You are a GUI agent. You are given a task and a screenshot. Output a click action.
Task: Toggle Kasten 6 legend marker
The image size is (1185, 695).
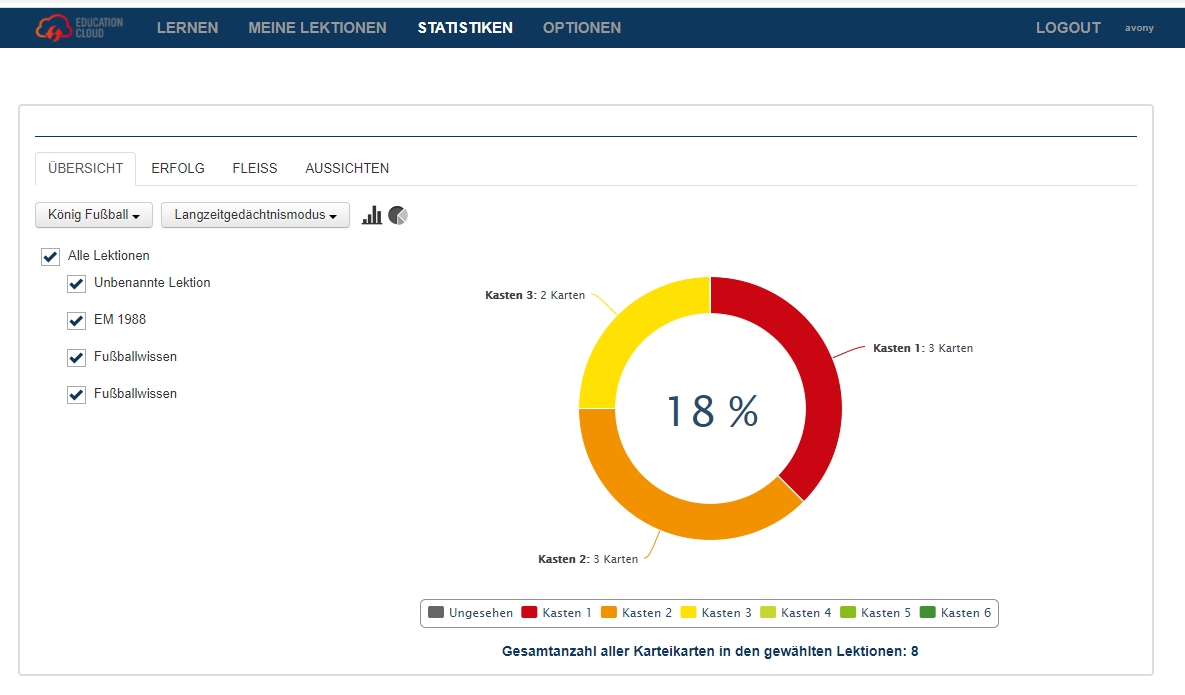point(928,612)
